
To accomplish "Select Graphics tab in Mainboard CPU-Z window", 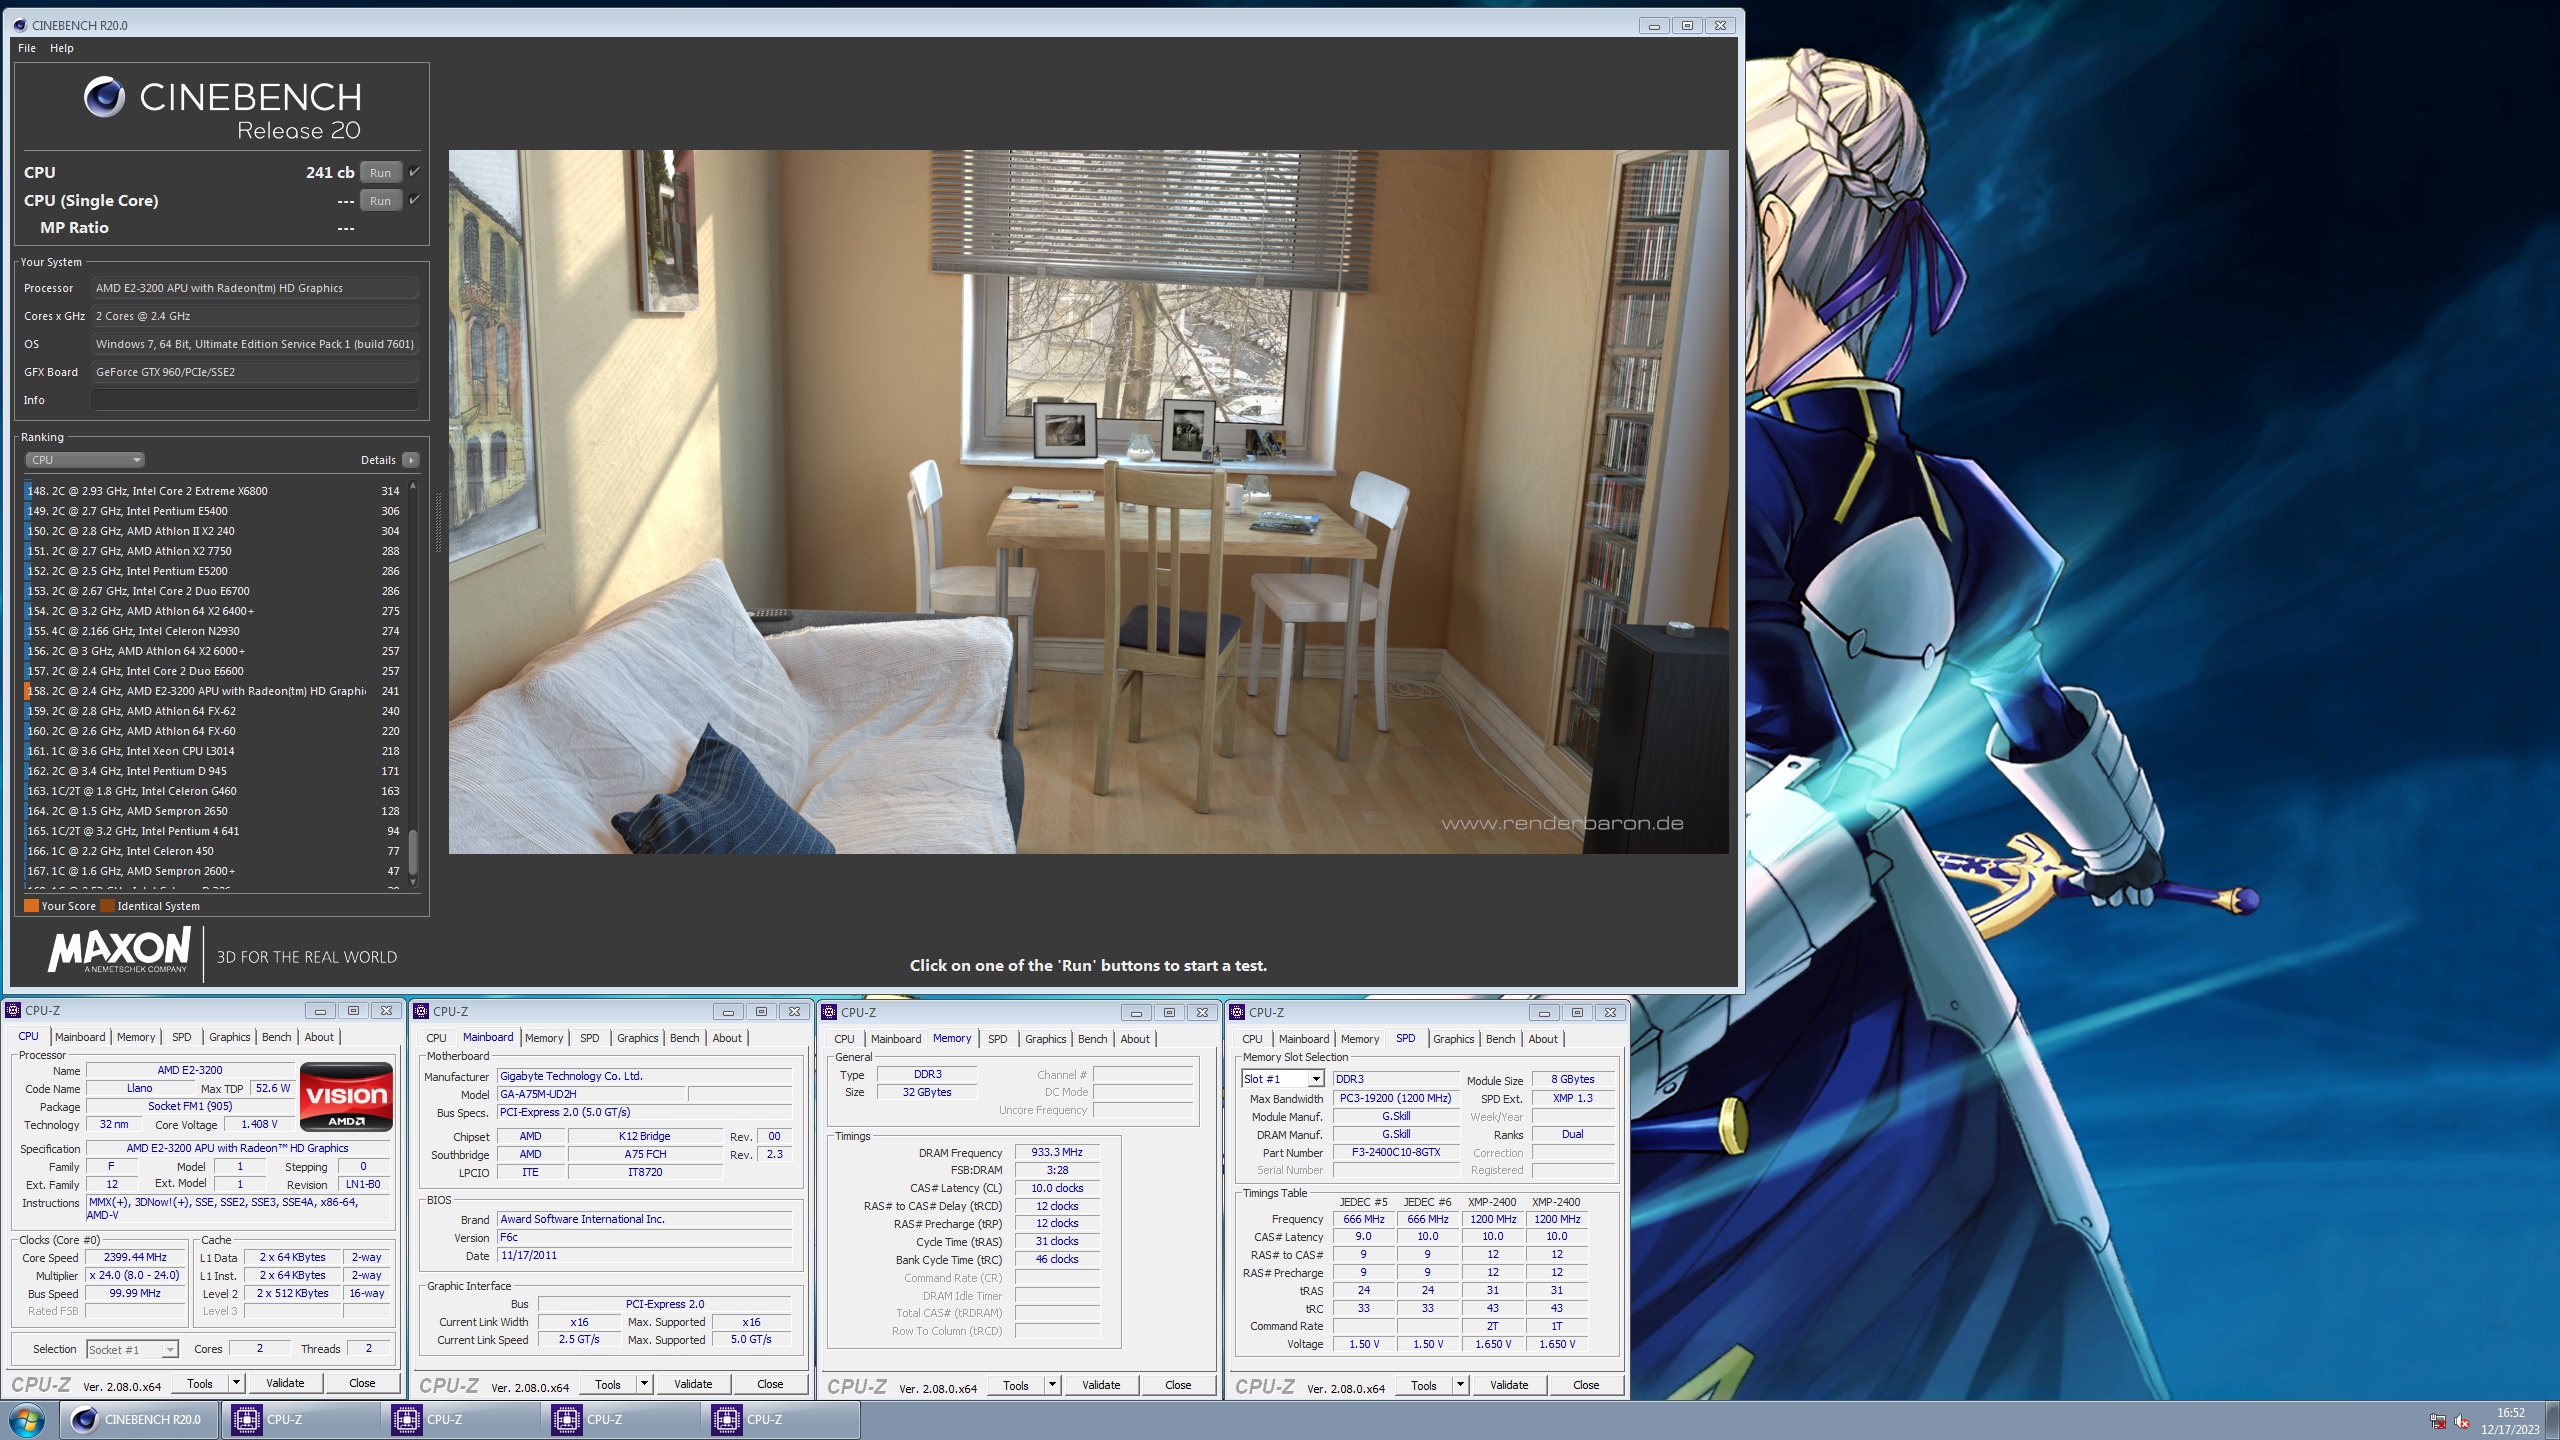I will (x=637, y=1038).
